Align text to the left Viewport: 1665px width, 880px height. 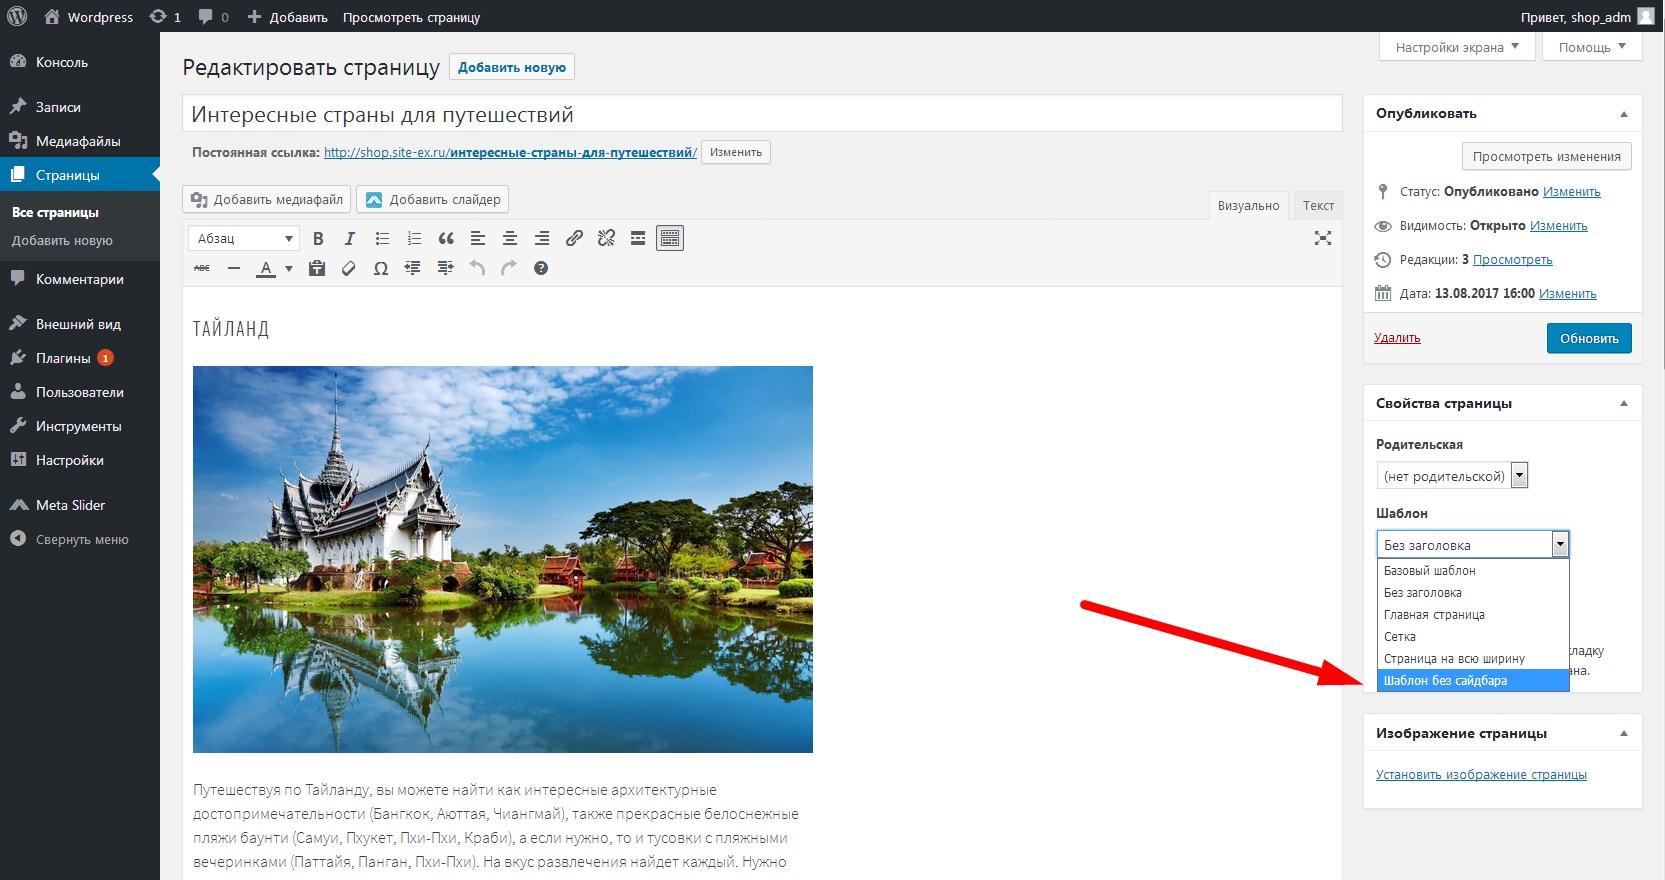(x=478, y=238)
